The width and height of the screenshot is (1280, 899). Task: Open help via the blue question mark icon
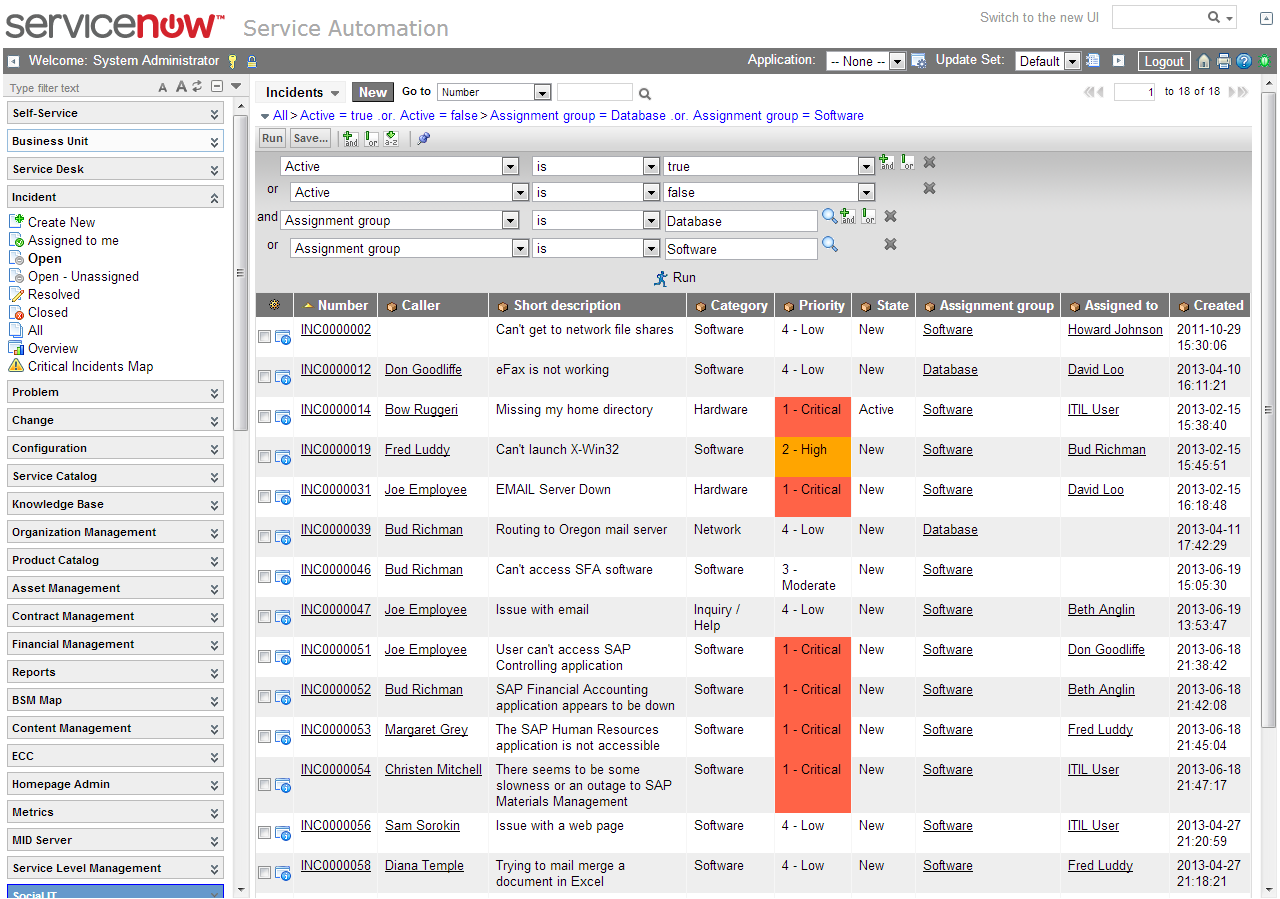pos(1244,61)
